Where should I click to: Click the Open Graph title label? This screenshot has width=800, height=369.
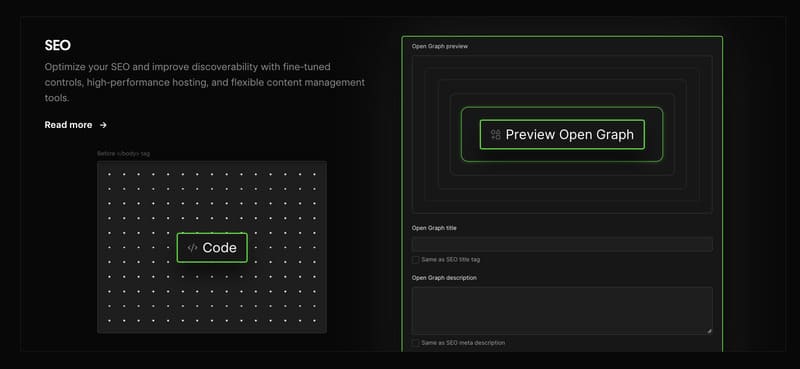(x=434, y=228)
